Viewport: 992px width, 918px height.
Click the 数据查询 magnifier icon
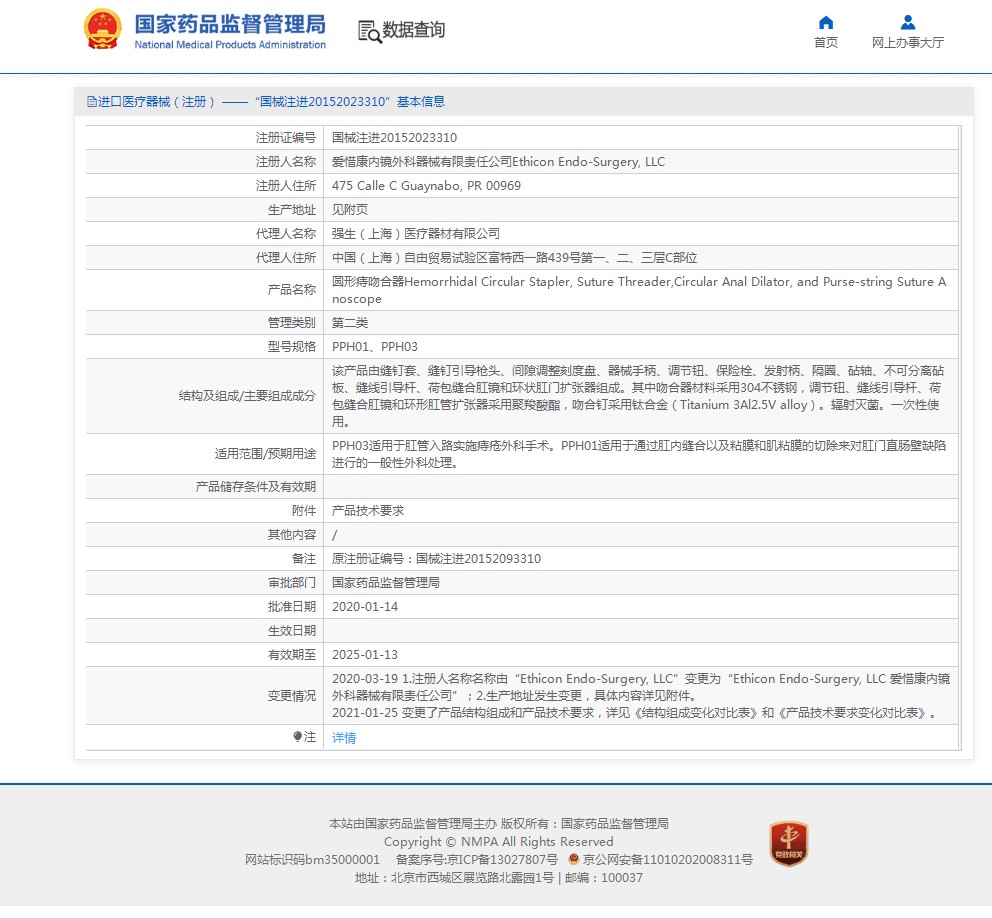(x=369, y=32)
